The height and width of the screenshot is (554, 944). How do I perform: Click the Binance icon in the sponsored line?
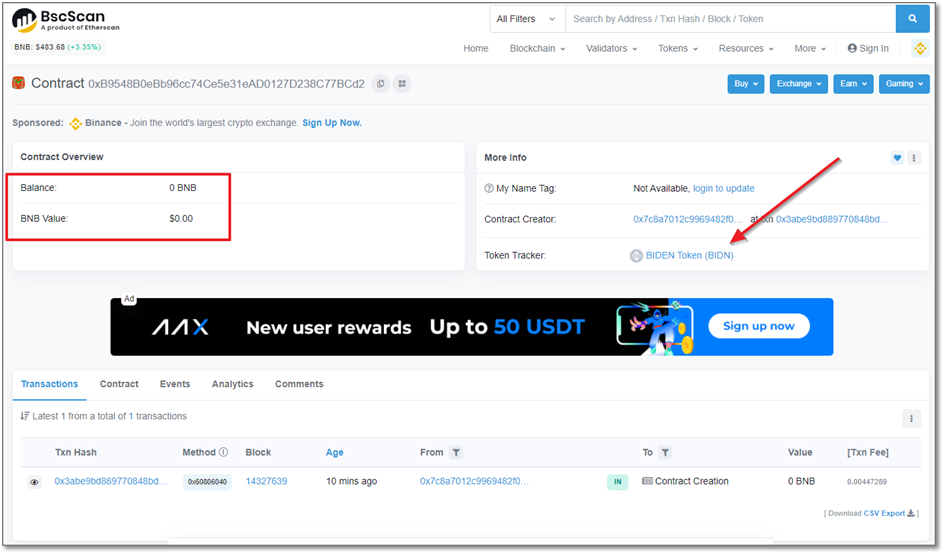pos(75,123)
